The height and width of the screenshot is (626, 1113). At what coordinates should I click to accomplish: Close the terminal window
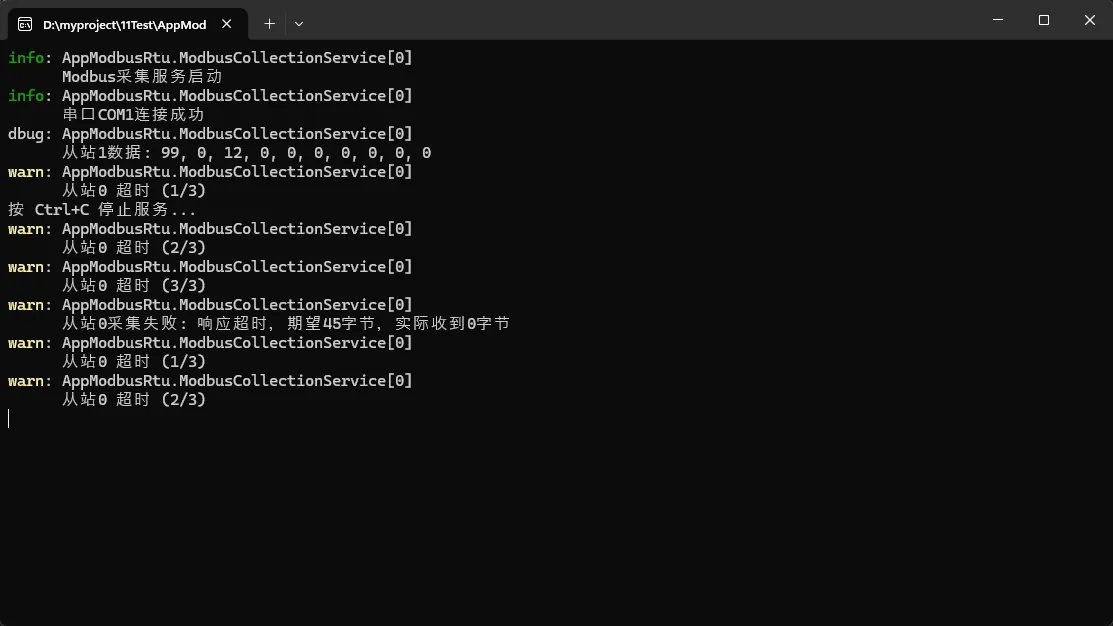pyautogui.click(x=1090, y=20)
